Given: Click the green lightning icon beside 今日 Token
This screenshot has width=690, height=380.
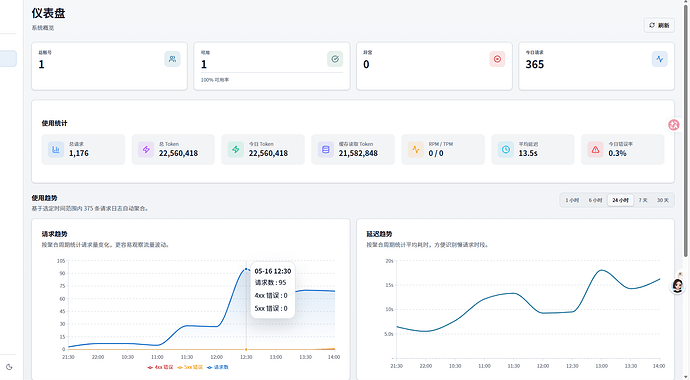Looking at the screenshot, I should click(236, 150).
